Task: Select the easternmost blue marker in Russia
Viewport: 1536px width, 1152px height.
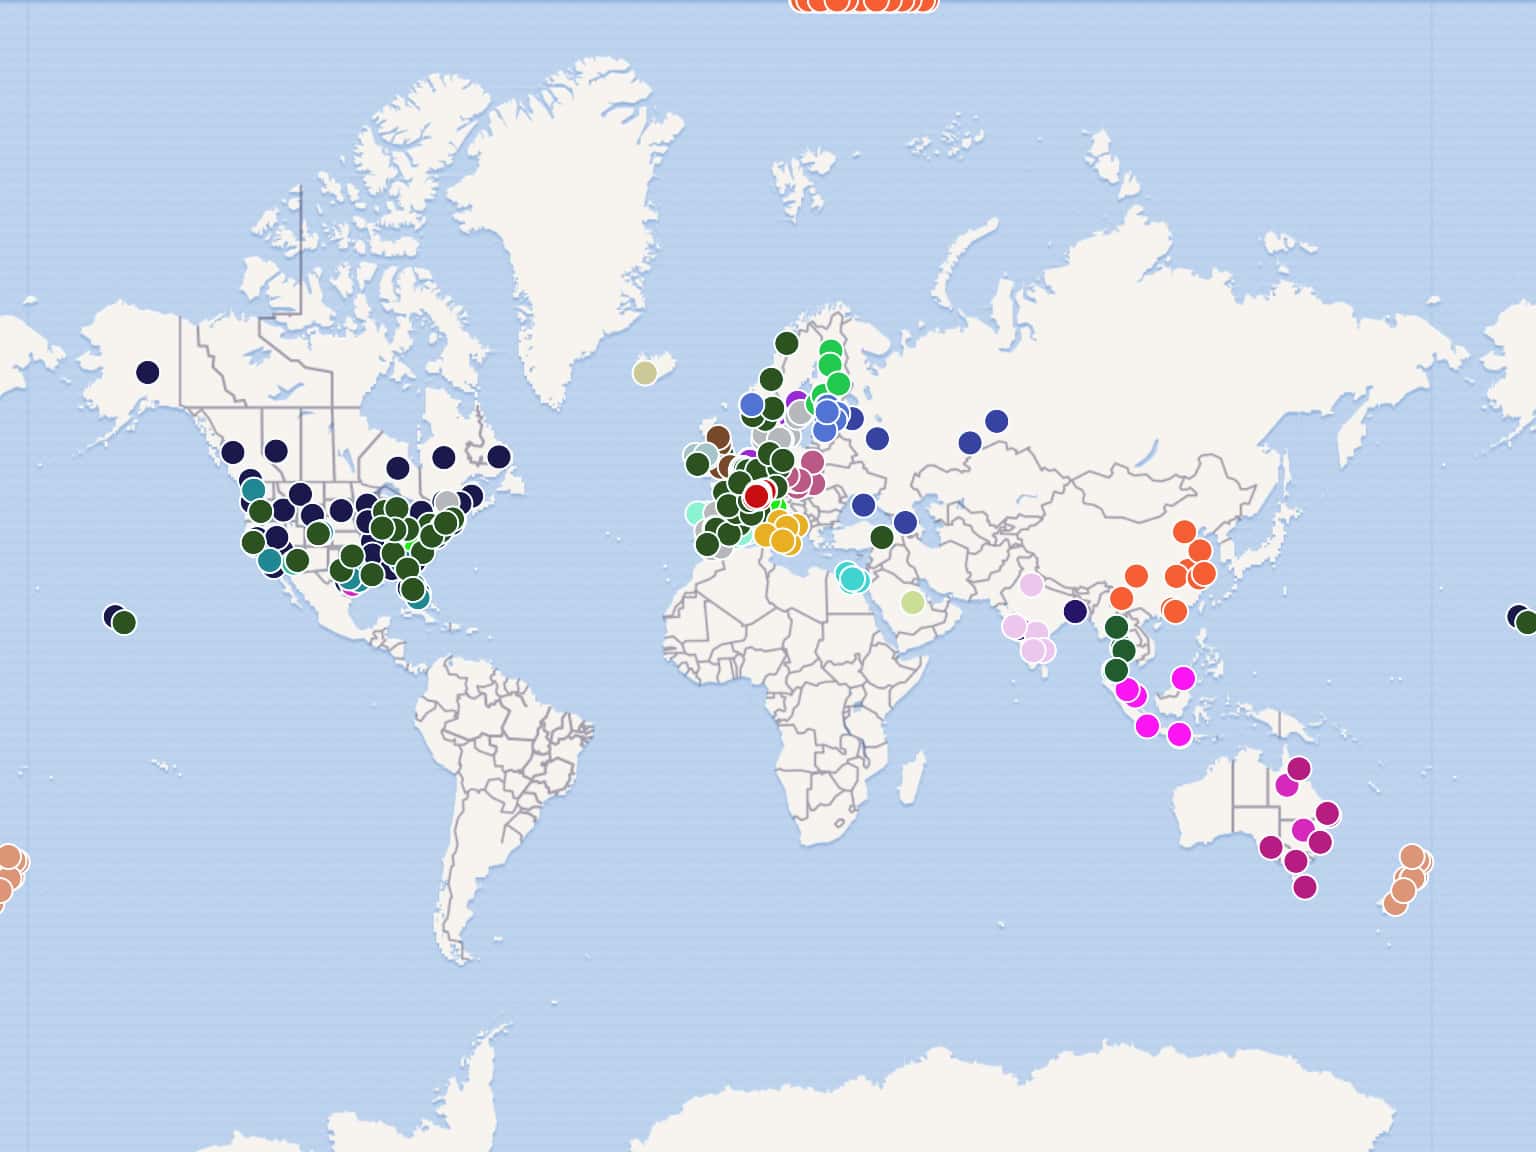Action: click(996, 421)
